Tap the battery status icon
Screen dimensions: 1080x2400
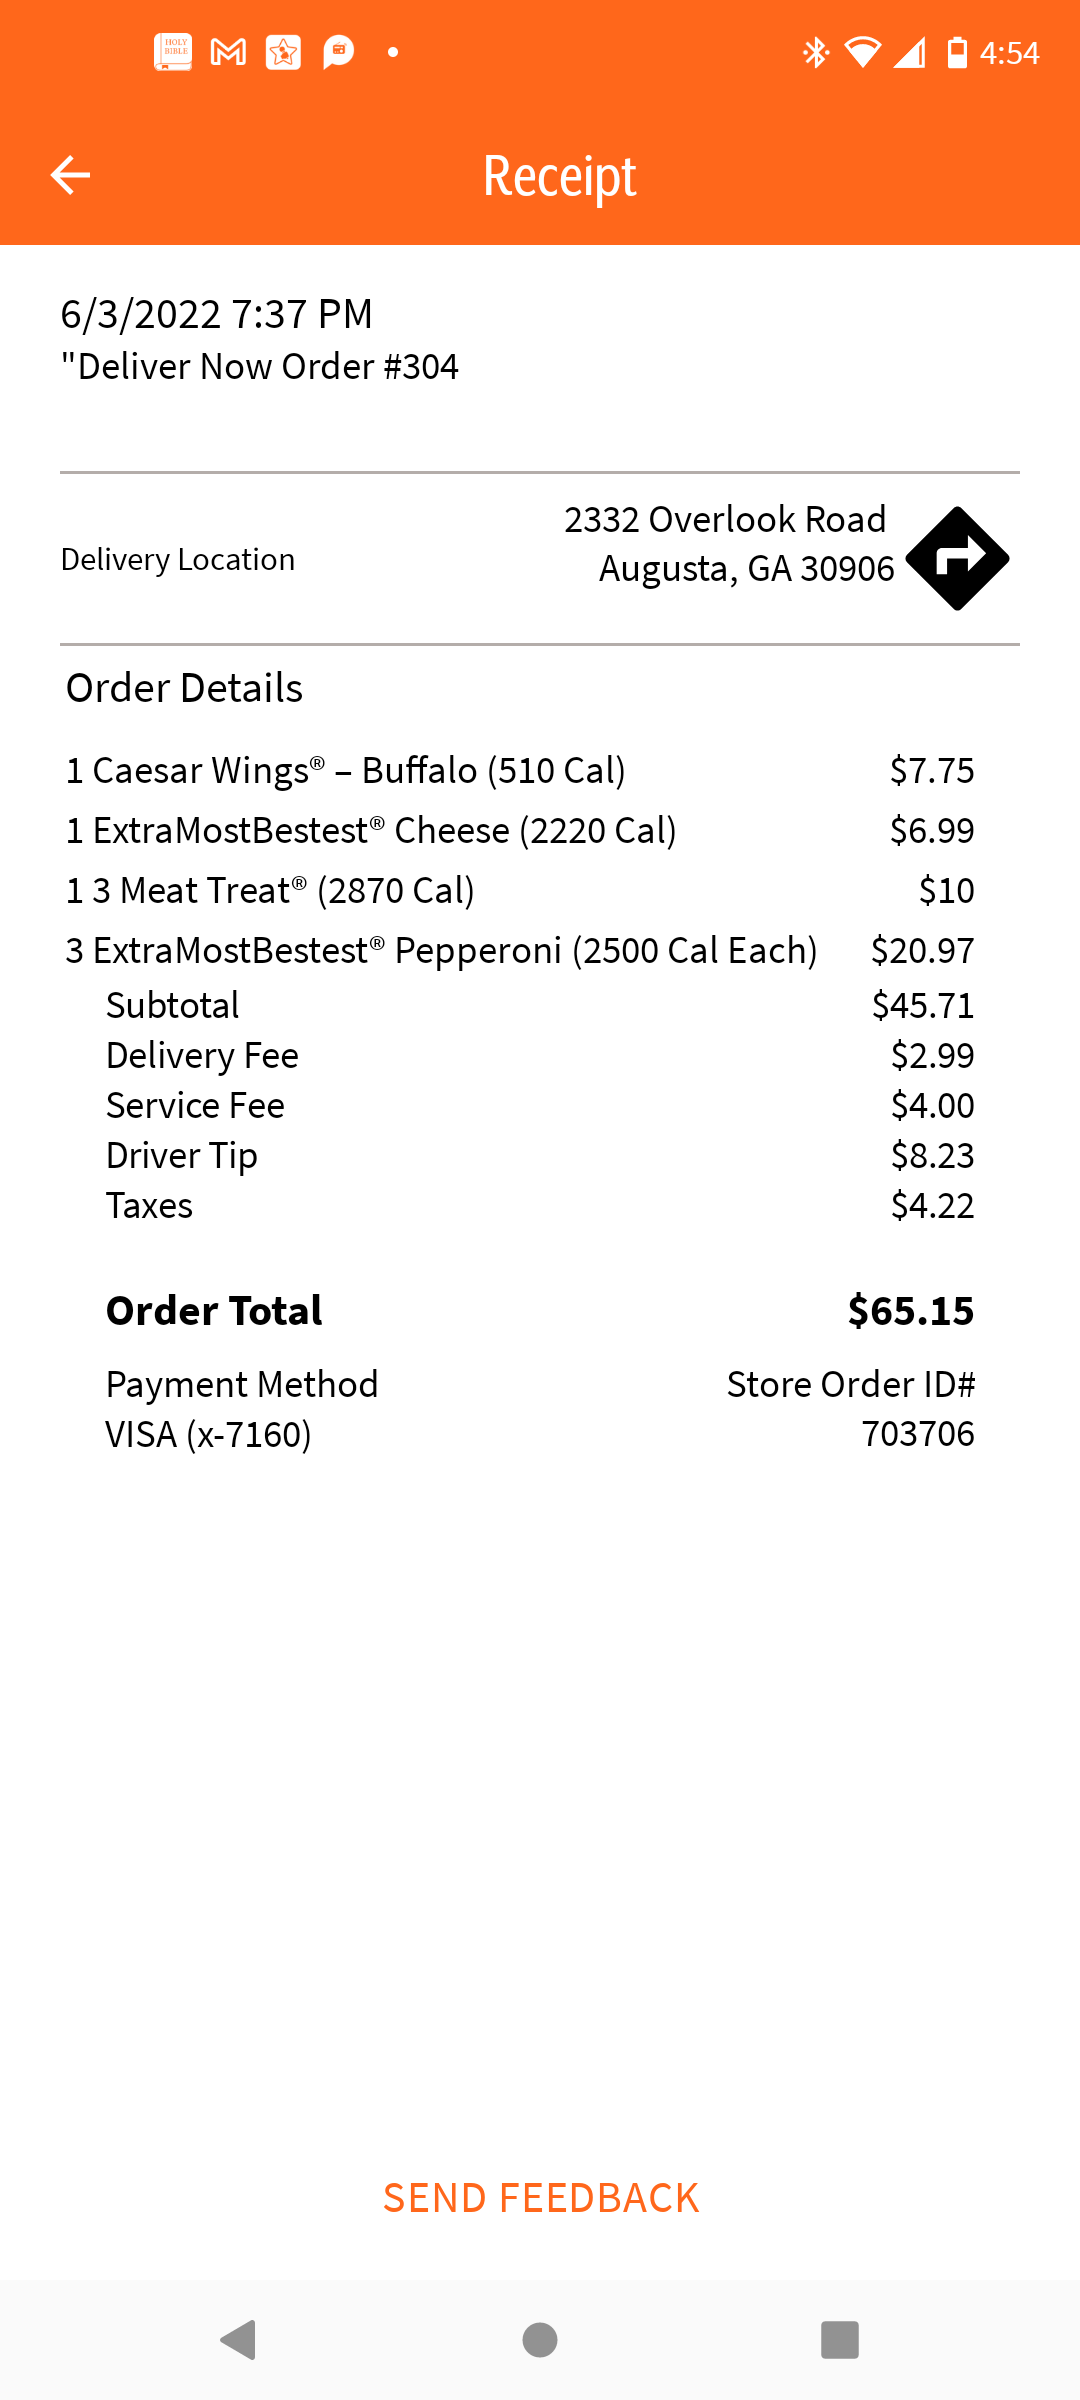pyautogui.click(x=957, y=52)
